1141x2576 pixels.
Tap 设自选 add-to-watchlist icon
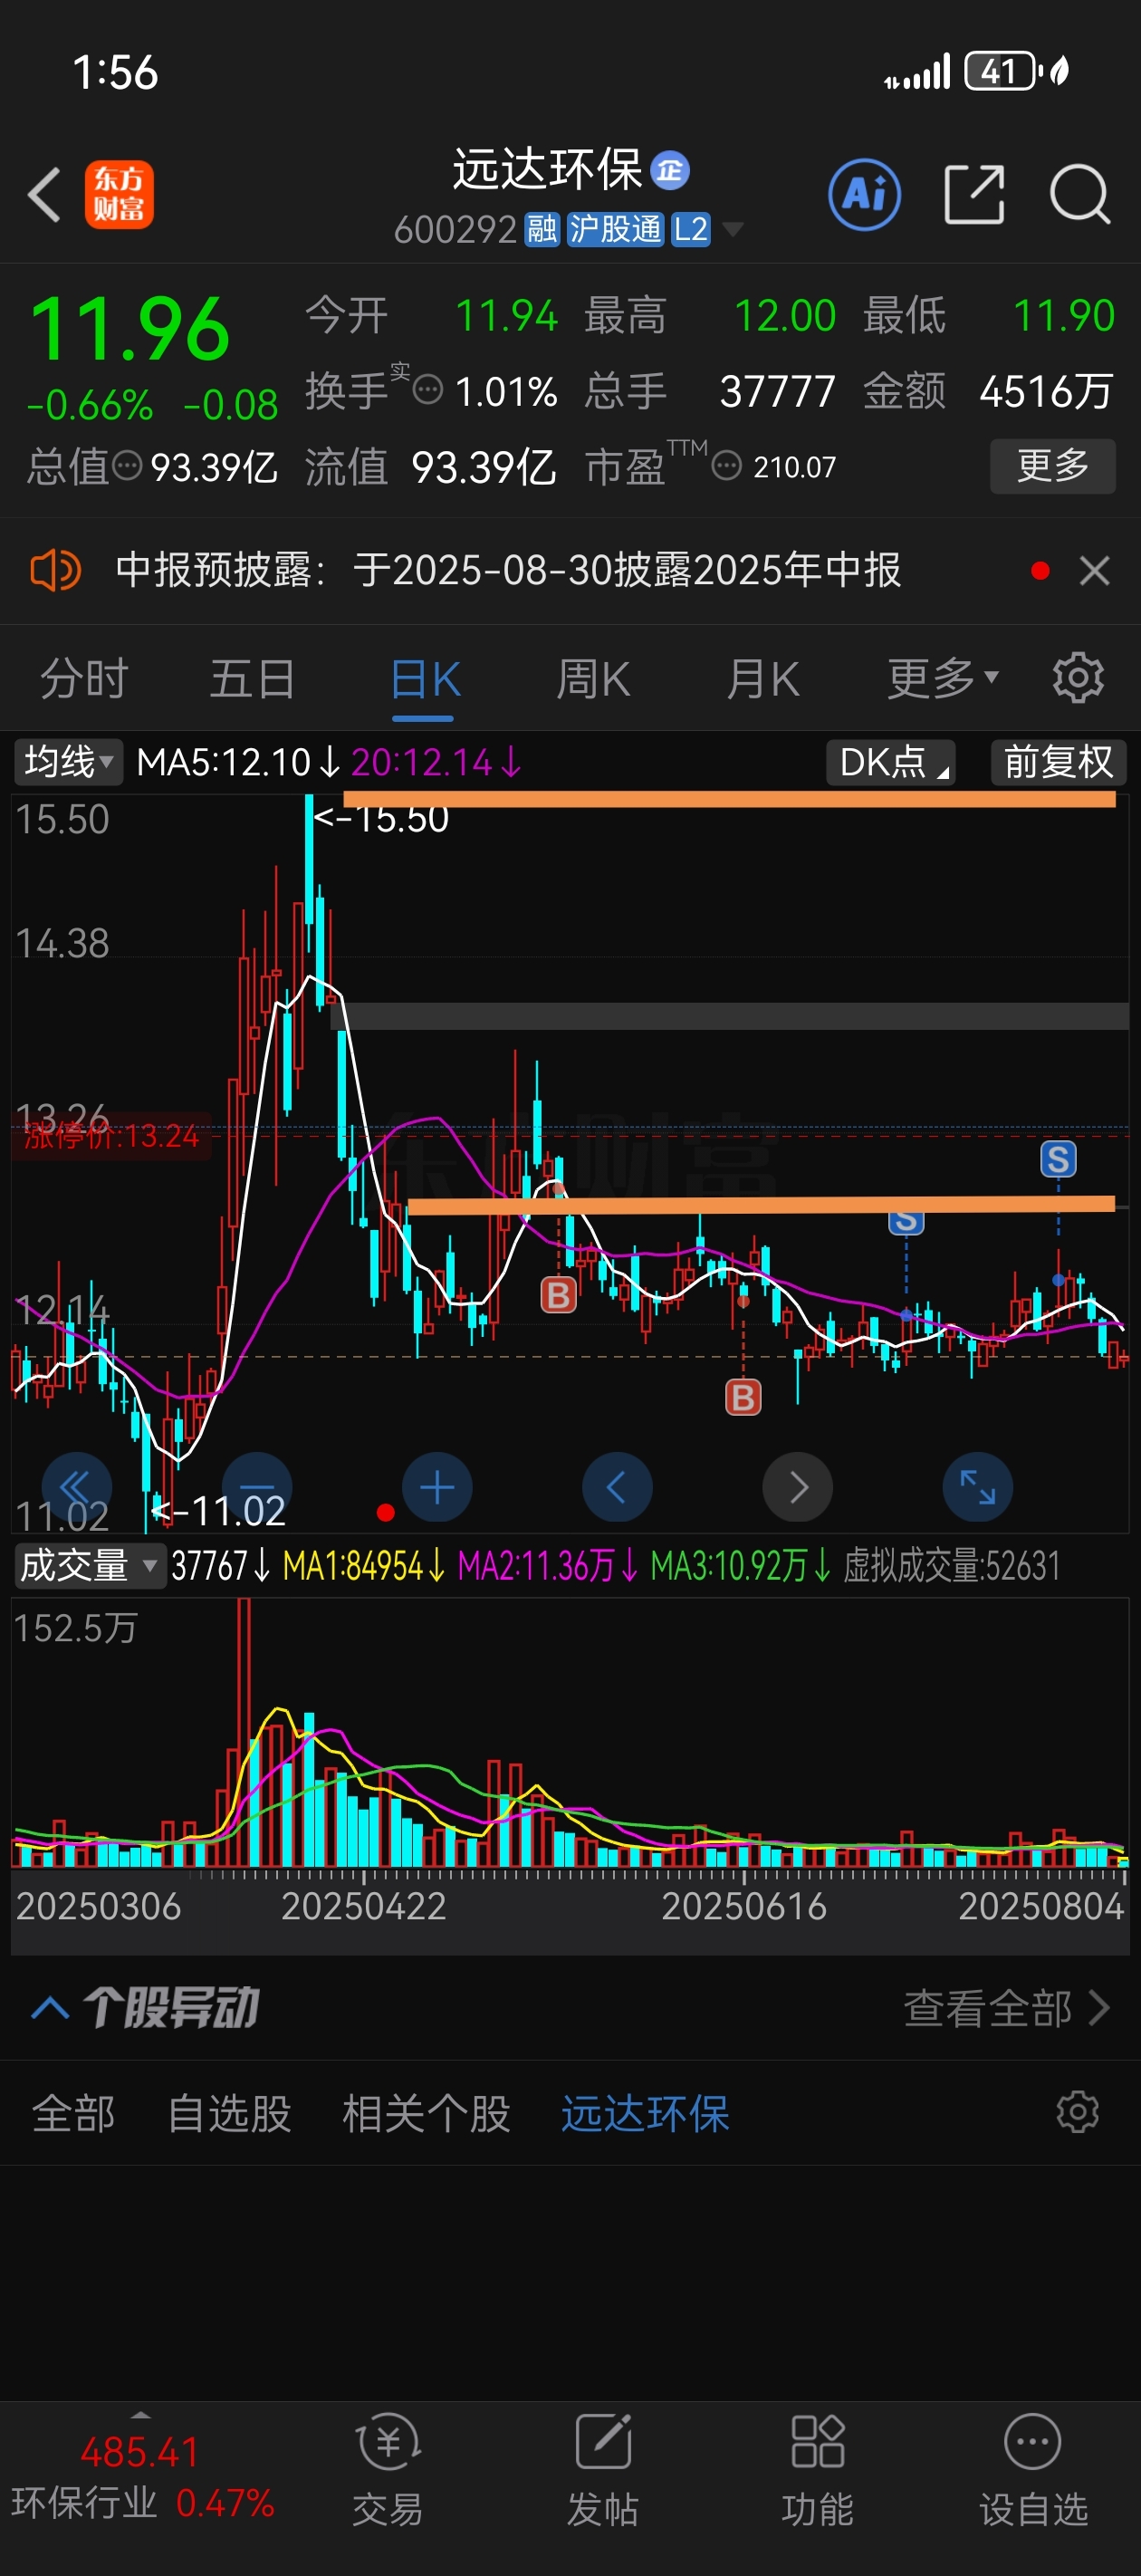pyautogui.click(x=1032, y=2442)
